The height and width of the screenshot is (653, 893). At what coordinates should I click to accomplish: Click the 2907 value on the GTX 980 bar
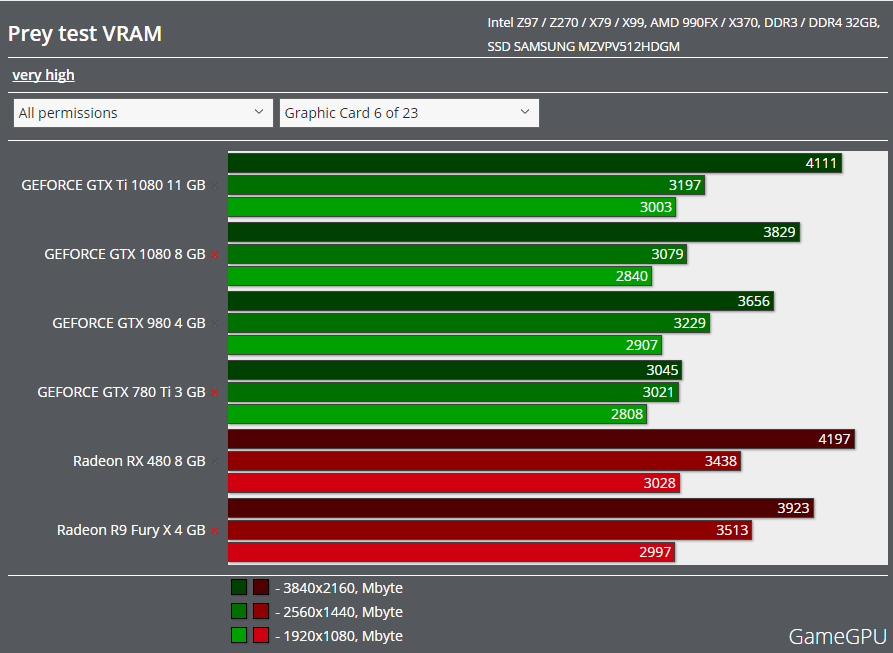[x=642, y=345]
